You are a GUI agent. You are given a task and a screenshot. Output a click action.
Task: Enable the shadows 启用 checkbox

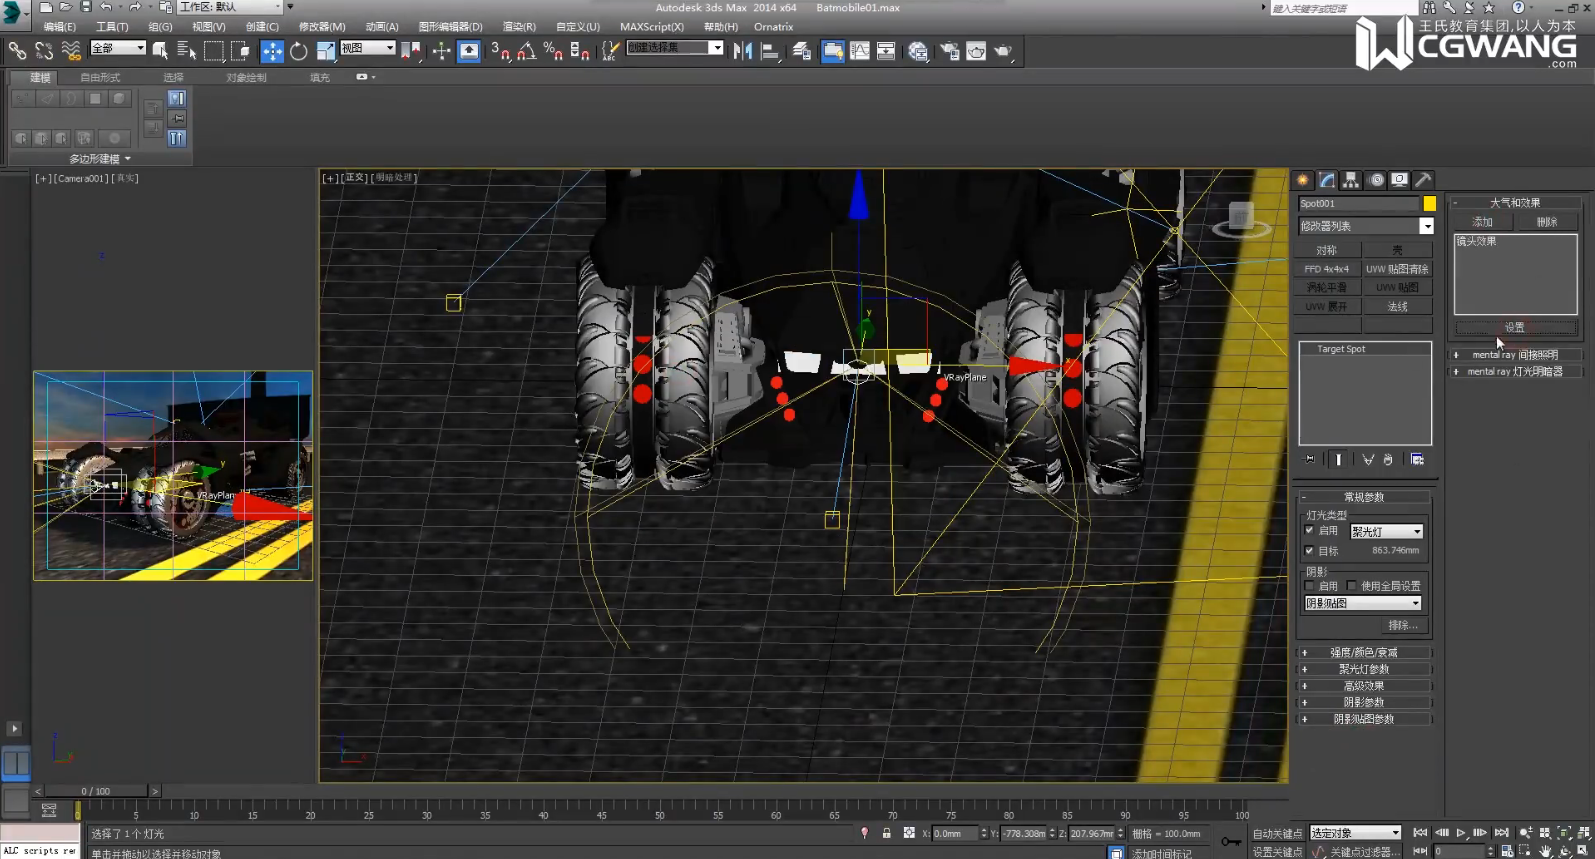pos(1309,586)
